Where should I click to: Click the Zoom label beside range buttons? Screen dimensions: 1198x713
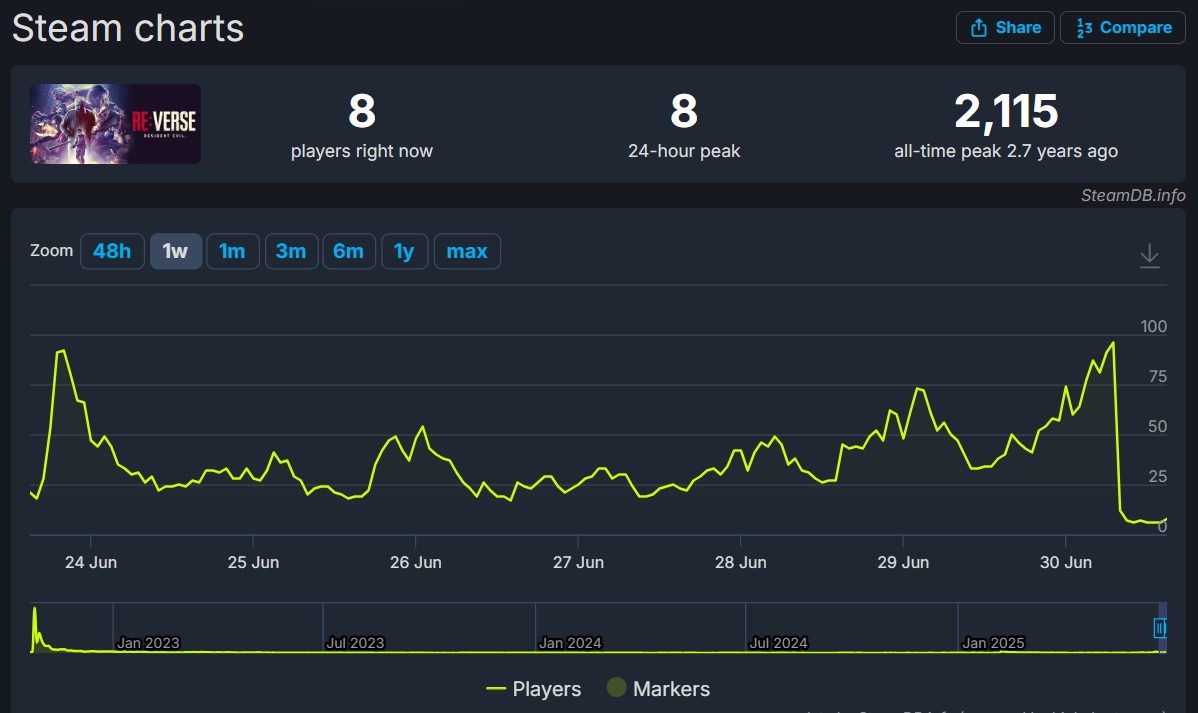(51, 251)
